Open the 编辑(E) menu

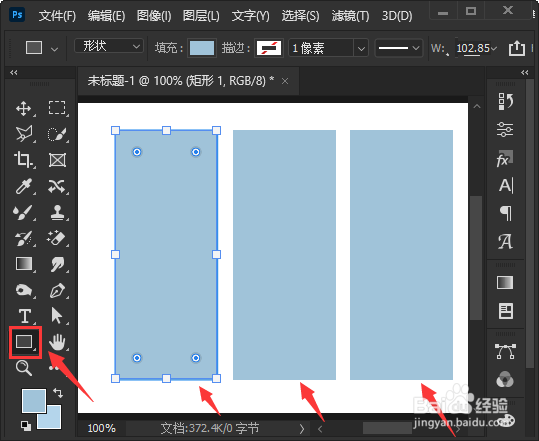tap(106, 16)
